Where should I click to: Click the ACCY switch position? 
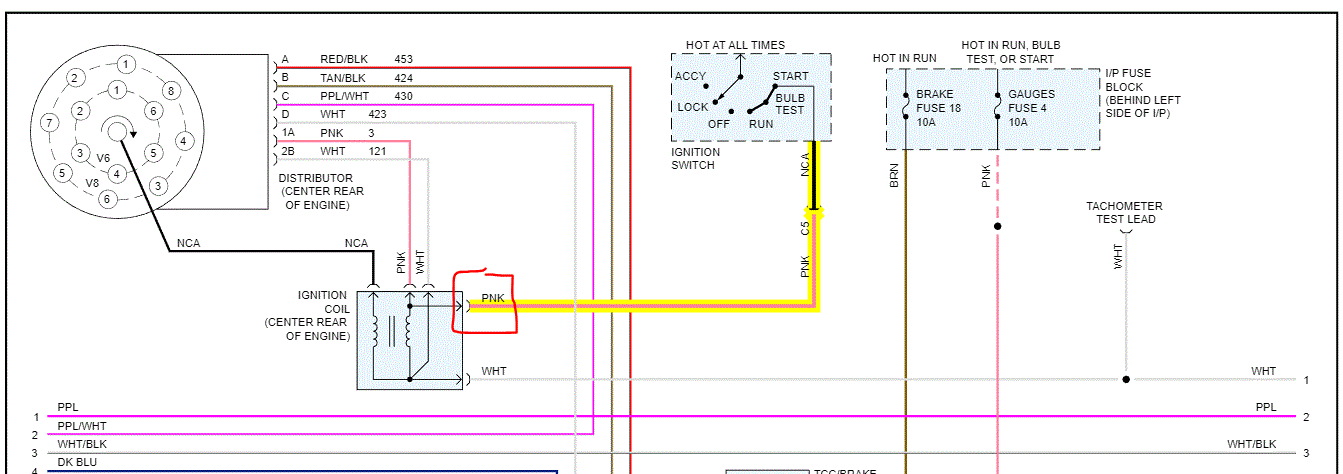[690, 76]
